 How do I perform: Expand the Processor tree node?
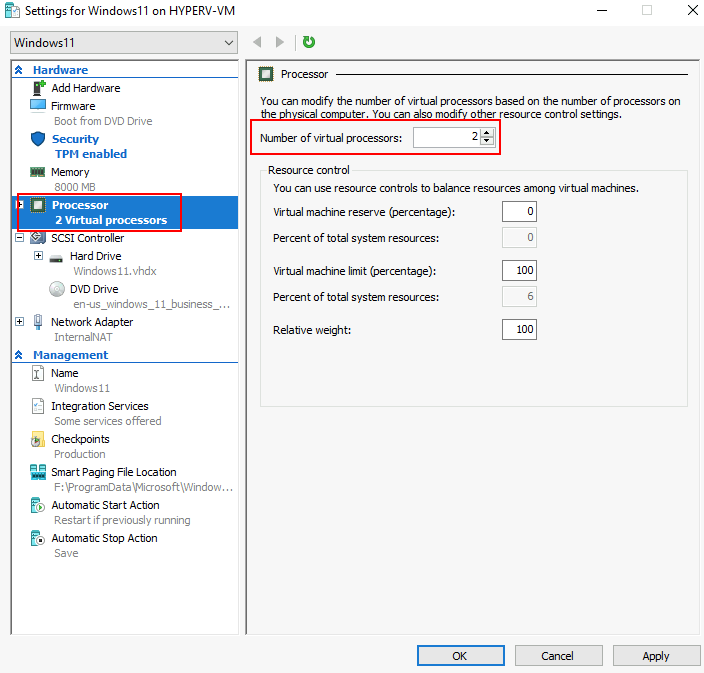(20, 205)
